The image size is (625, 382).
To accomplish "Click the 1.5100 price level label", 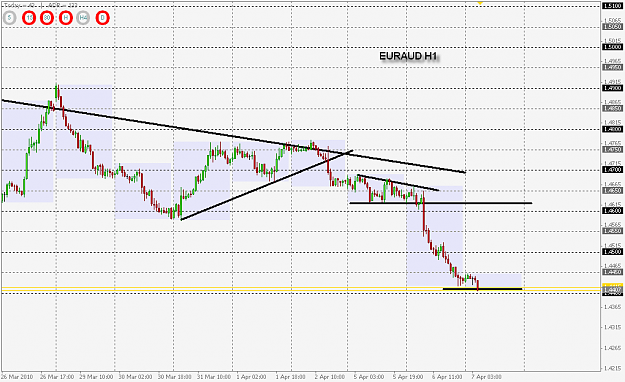I will pyautogui.click(x=612, y=6).
